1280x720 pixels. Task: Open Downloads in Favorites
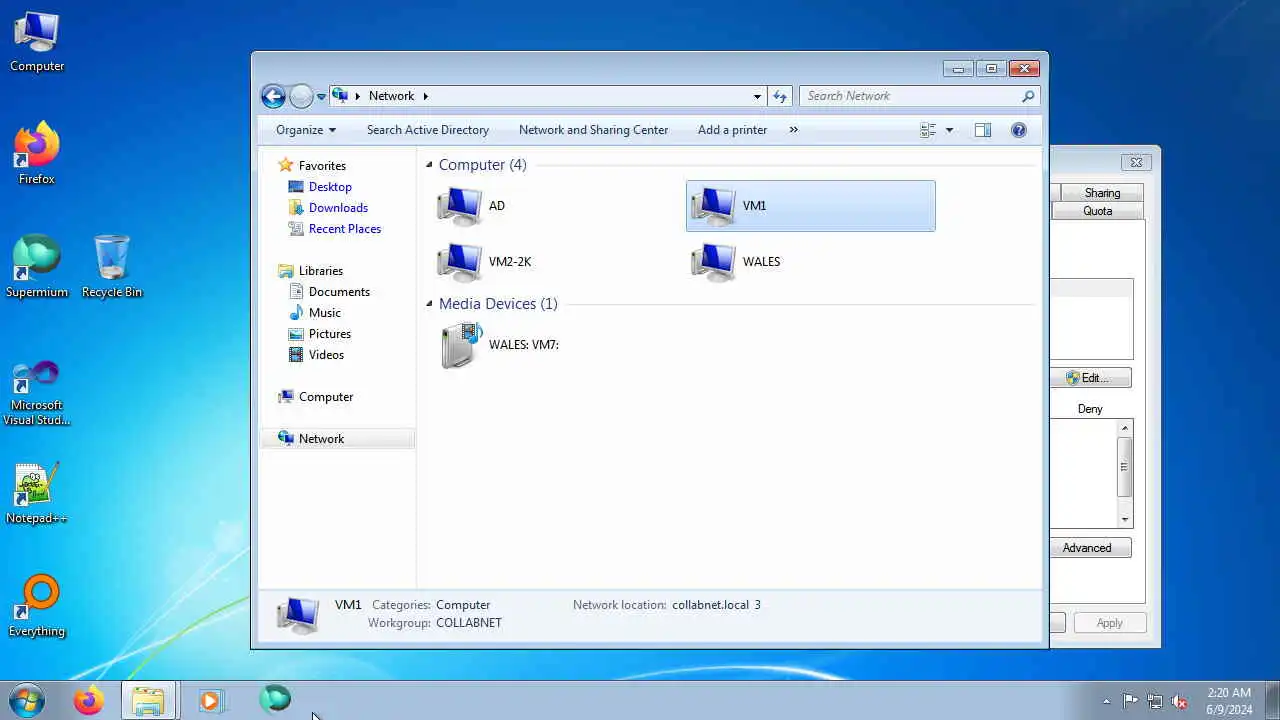tap(338, 208)
